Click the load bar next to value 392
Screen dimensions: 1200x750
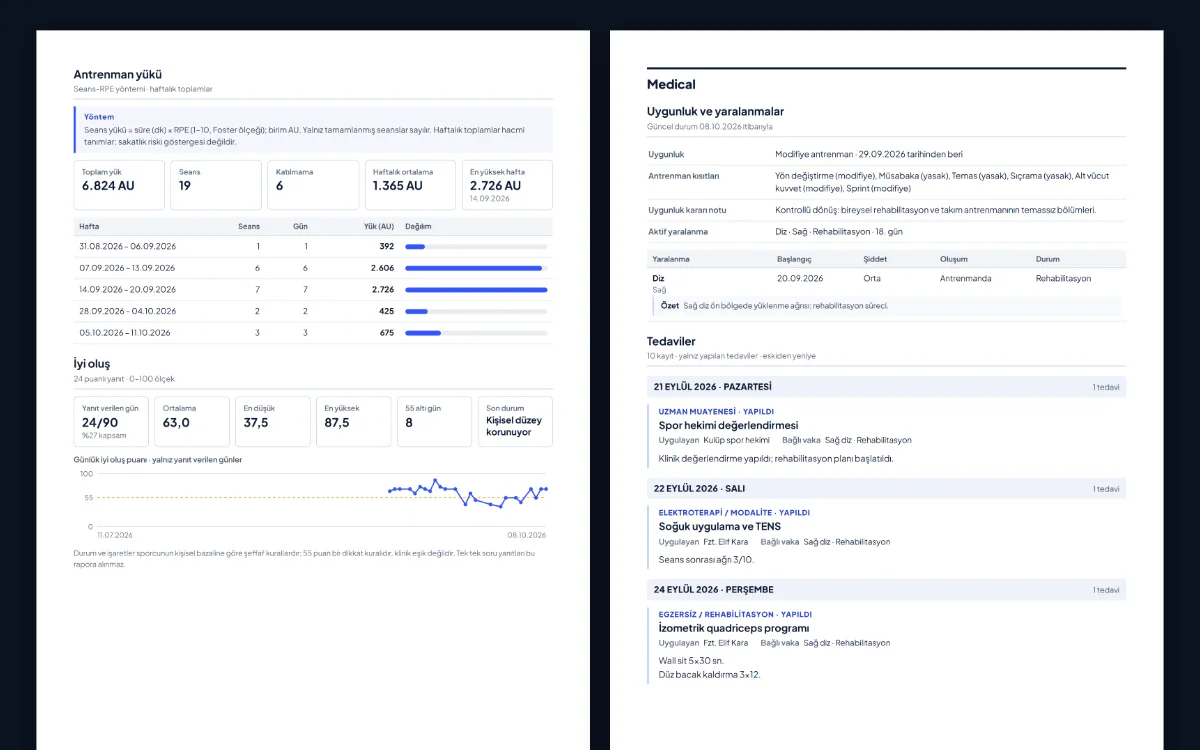click(x=476, y=246)
